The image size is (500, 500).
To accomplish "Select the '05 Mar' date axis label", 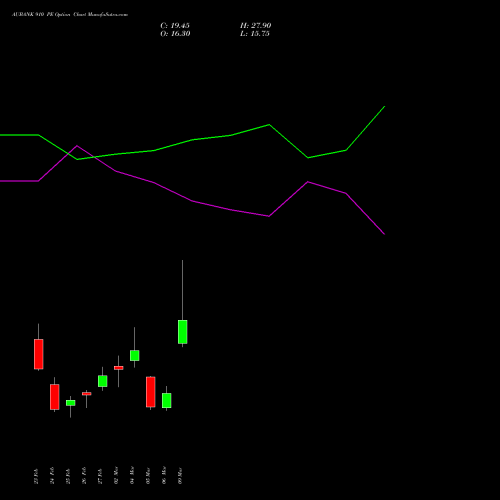I will (148, 476).
